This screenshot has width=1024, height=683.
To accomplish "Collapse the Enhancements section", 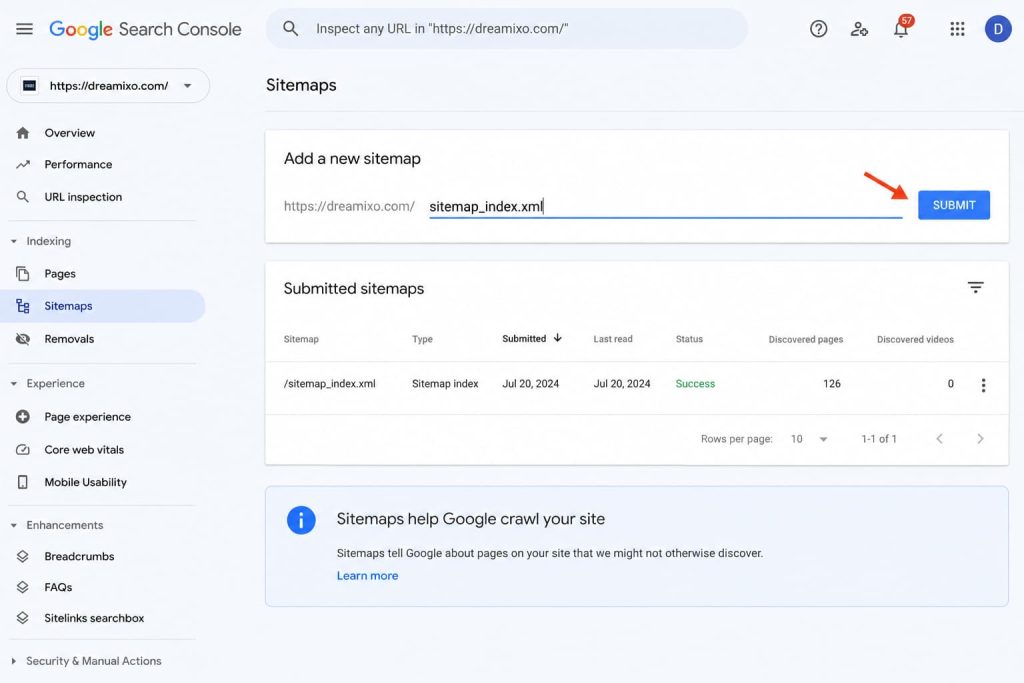I will point(14,525).
